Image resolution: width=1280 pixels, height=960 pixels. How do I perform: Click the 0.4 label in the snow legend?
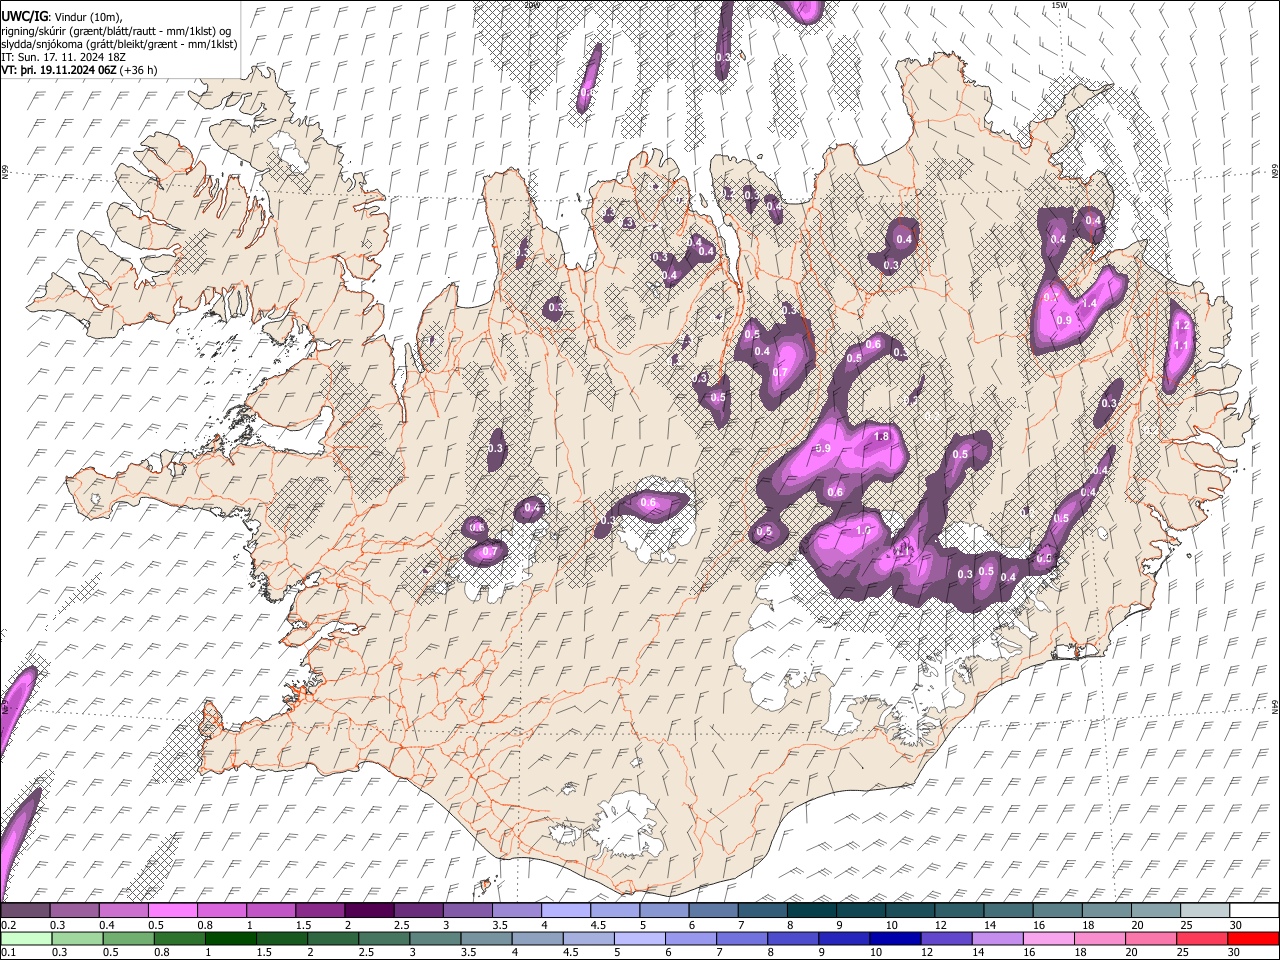click(108, 925)
